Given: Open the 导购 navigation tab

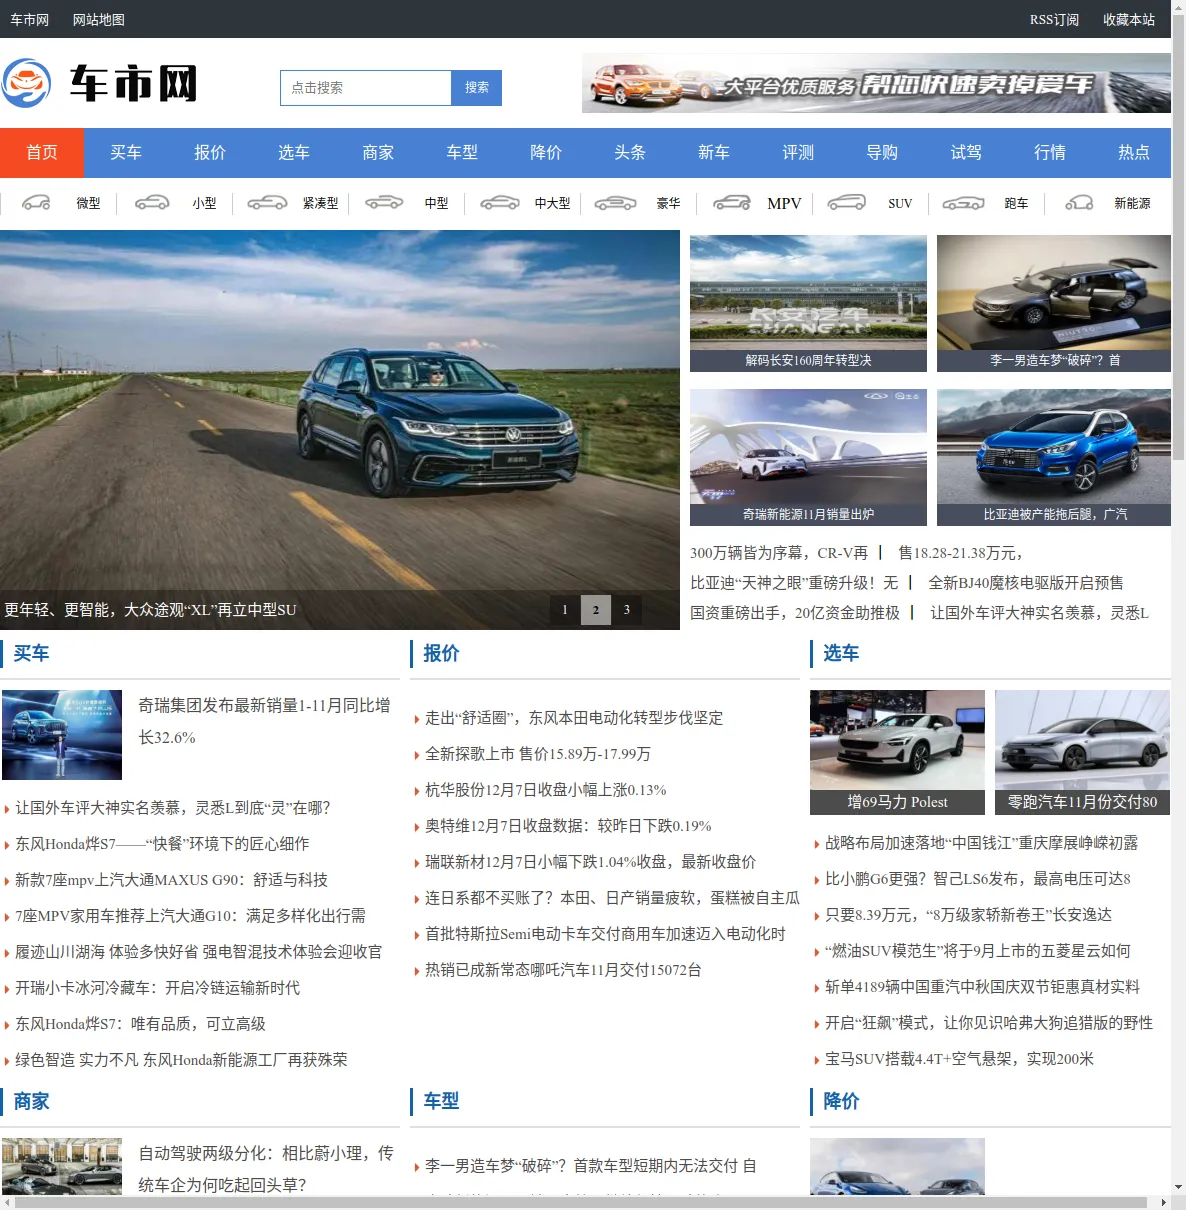Looking at the screenshot, I should tap(882, 153).
